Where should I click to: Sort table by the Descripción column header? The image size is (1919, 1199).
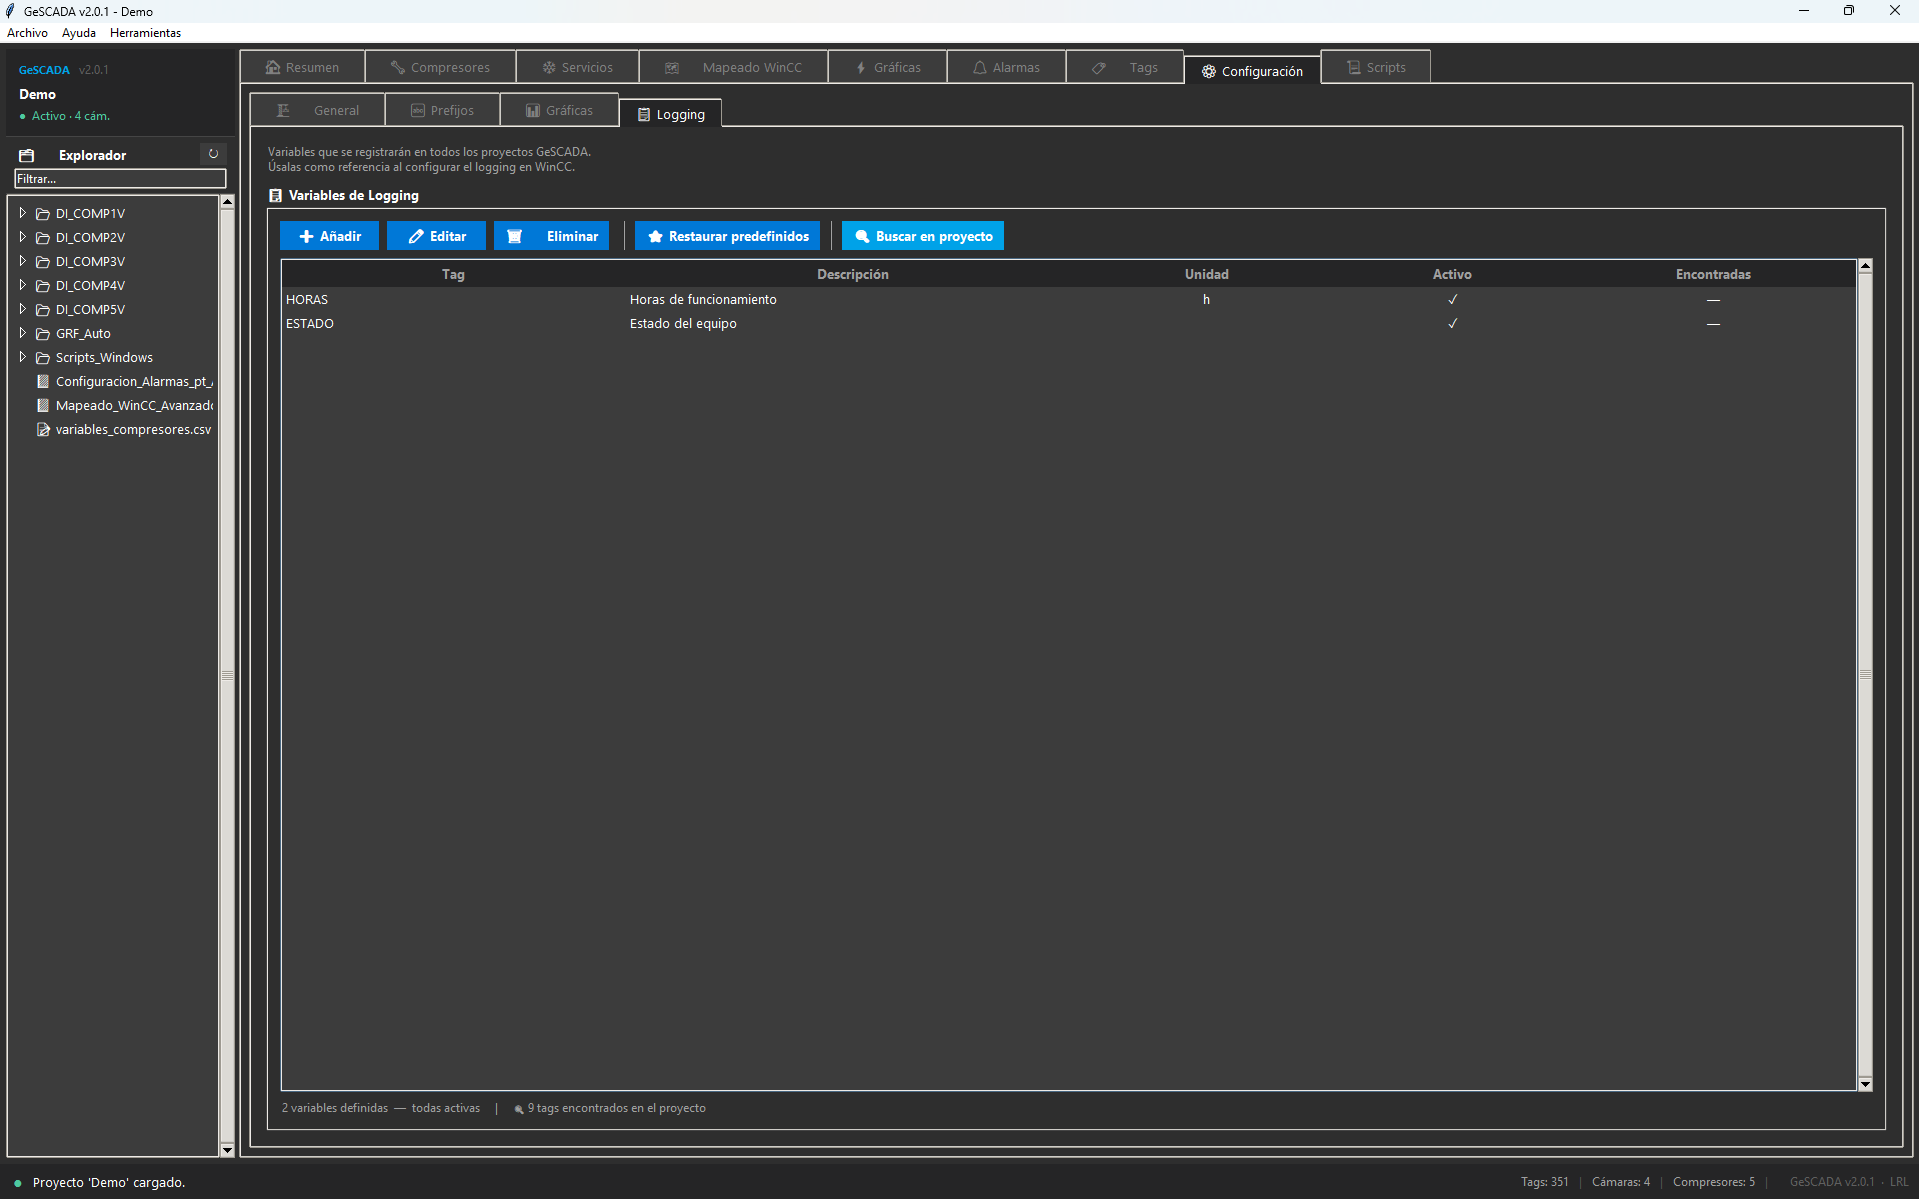point(852,274)
